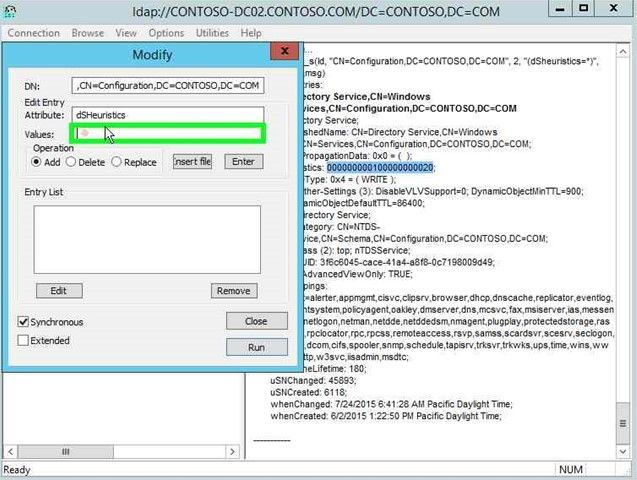Click the Attribute field containing dSHeuristics

click(x=168, y=115)
